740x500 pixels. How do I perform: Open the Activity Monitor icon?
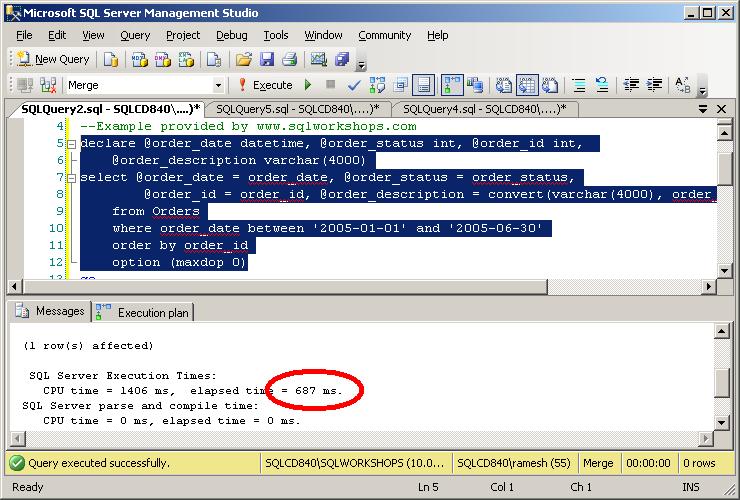click(x=319, y=59)
